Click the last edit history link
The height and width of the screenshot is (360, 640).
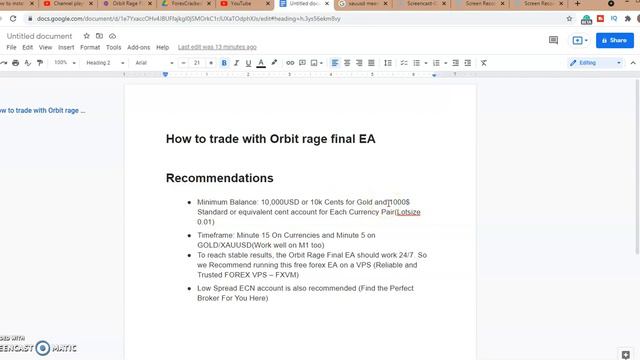tap(217, 47)
